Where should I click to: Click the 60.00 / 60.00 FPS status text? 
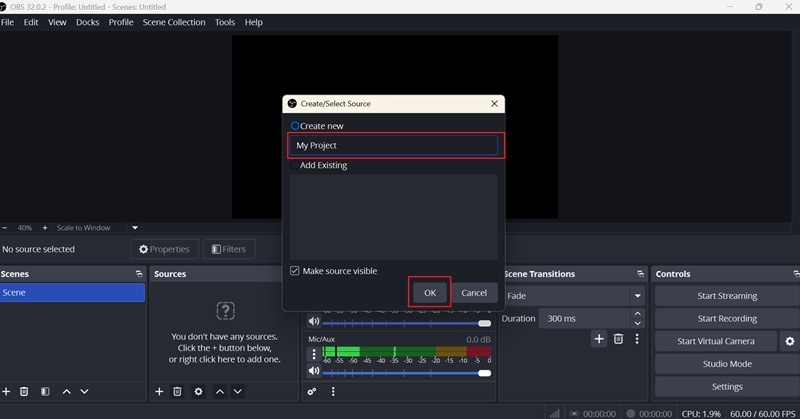[762, 413]
